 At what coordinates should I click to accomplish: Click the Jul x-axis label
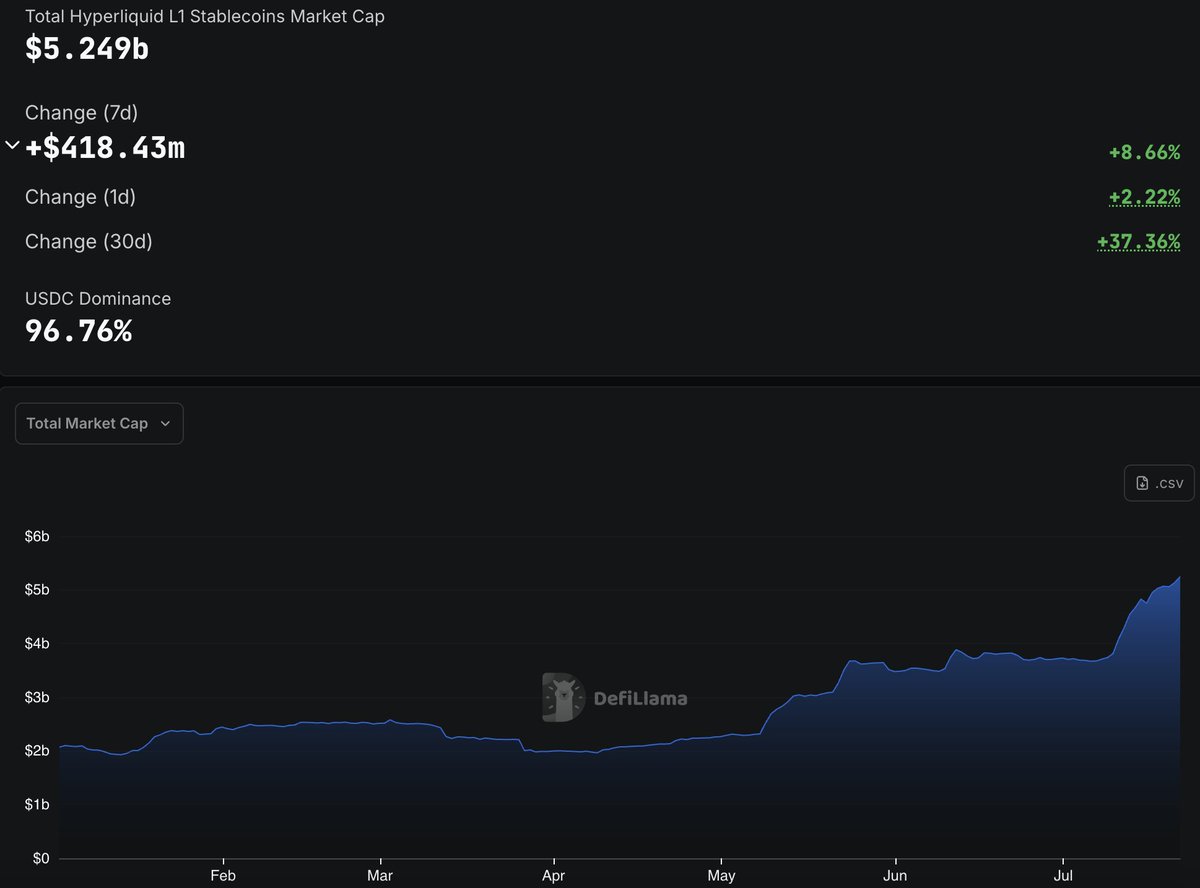(x=1064, y=874)
